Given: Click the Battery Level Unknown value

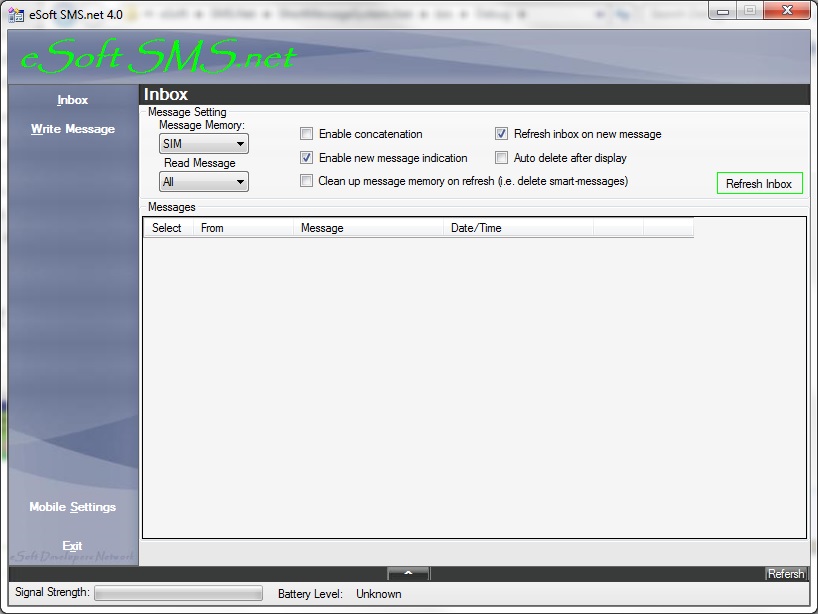Looking at the screenshot, I should pos(379,594).
